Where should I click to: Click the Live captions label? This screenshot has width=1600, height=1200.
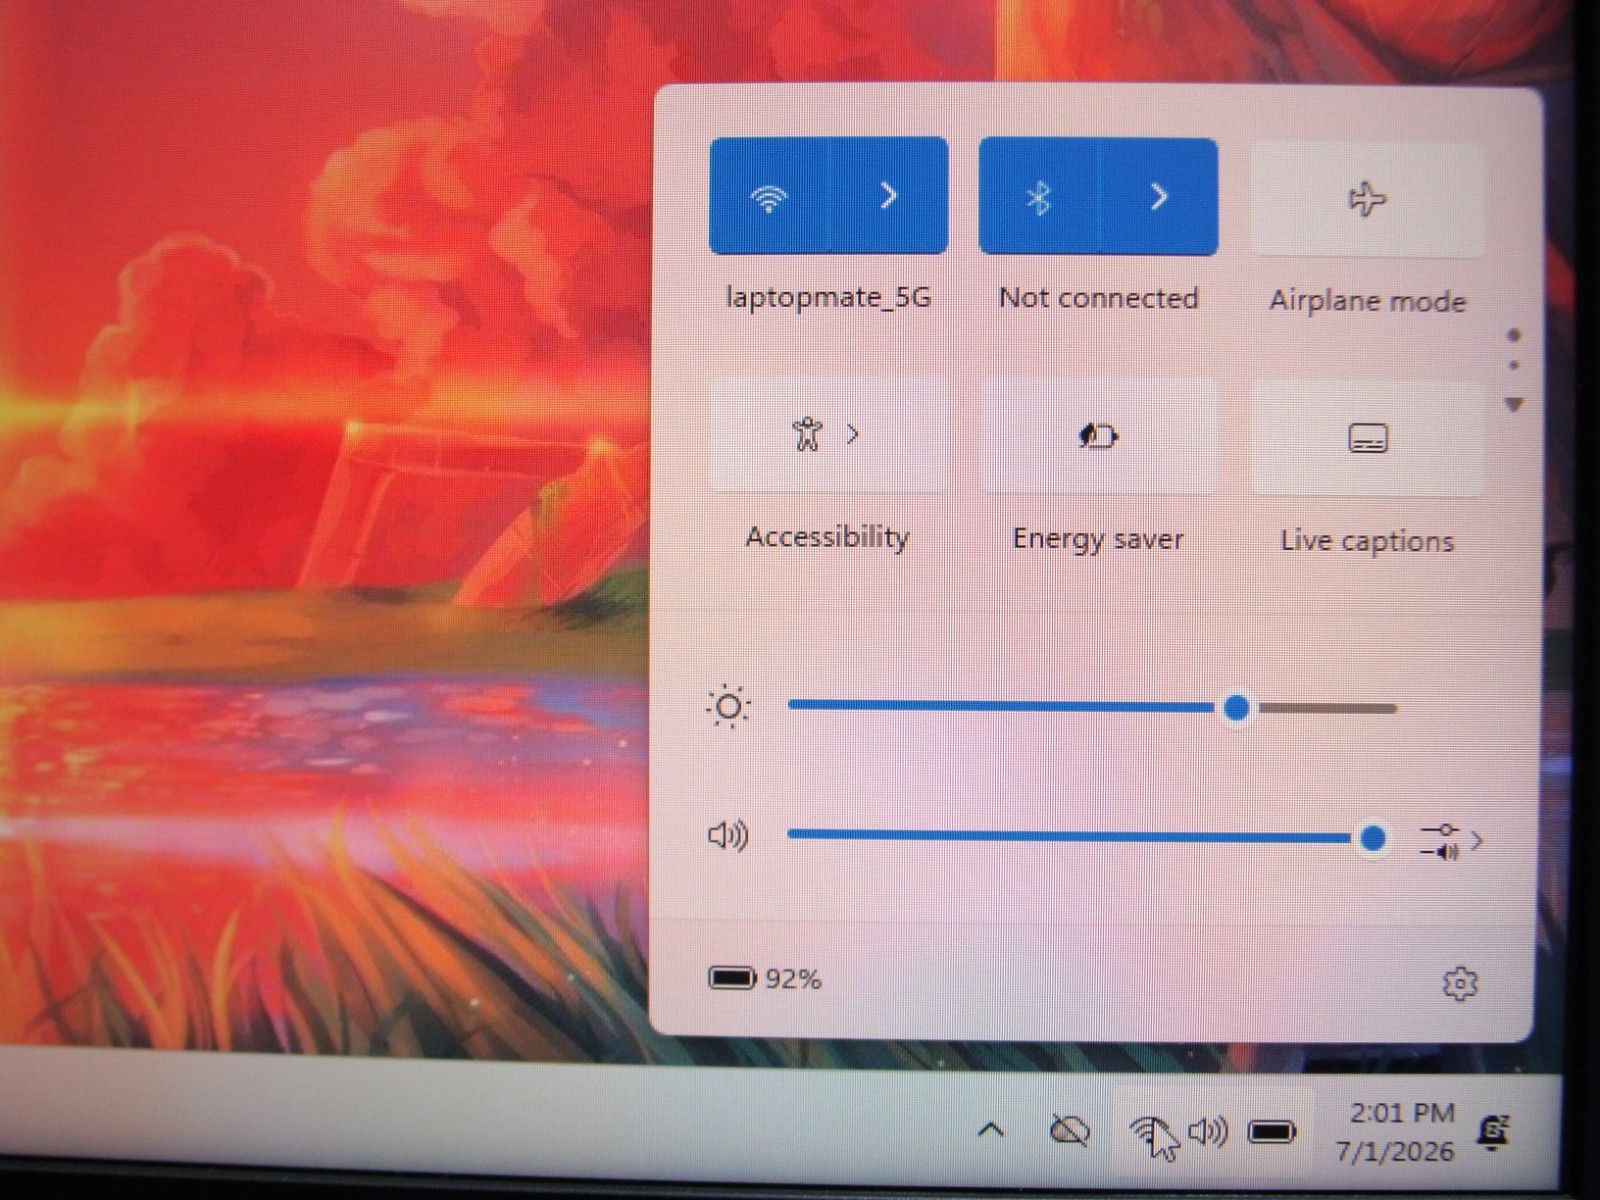(x=1367, y=541)
